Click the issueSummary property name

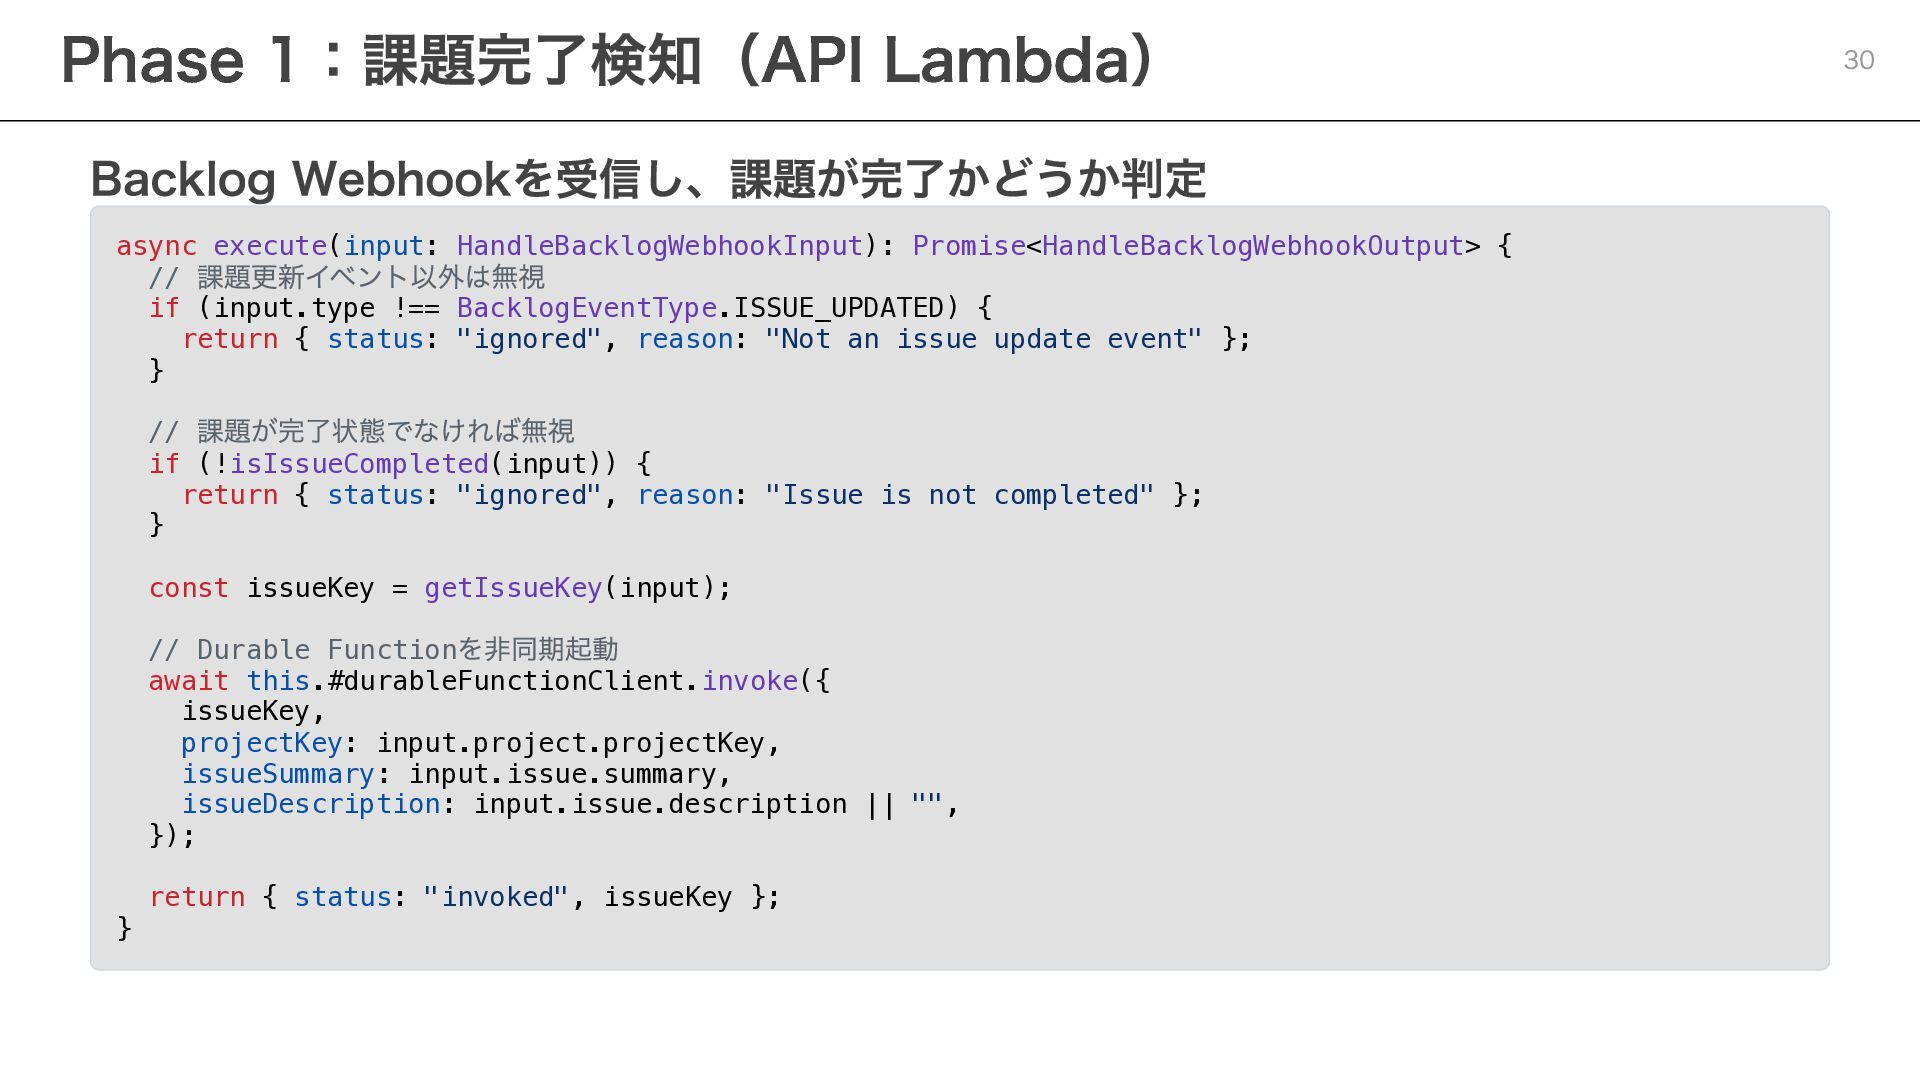(278, 774)
